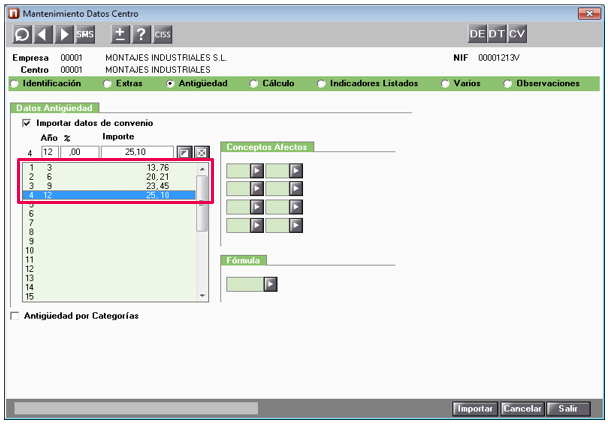Open the Fórmula selector arrow
The width and height of the screenshot is (608, 424).
[x=270, y=284]
